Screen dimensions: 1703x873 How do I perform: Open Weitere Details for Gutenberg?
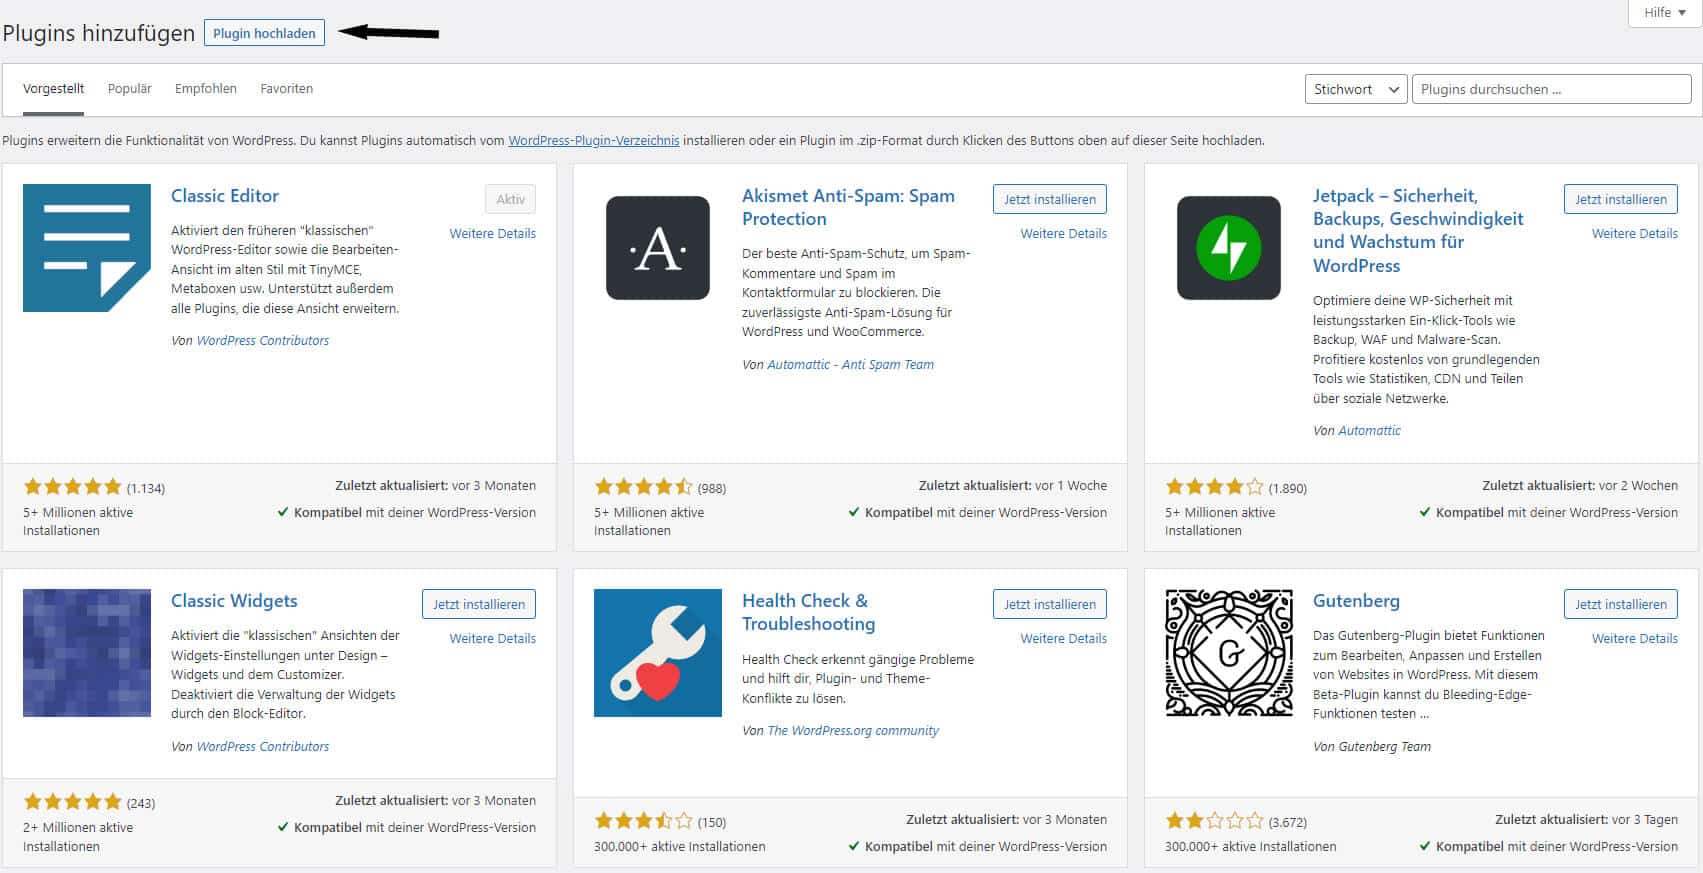coord(1635,638)
